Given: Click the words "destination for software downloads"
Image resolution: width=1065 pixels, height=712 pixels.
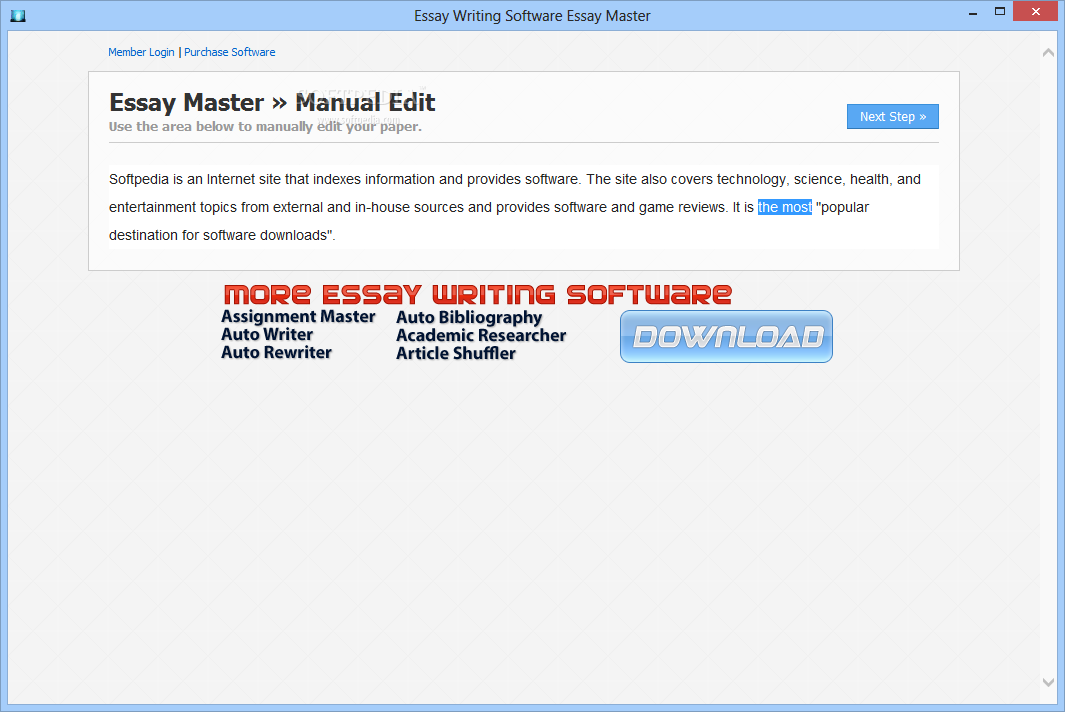Looking at the screenshot, I should (x=218, y=235).
